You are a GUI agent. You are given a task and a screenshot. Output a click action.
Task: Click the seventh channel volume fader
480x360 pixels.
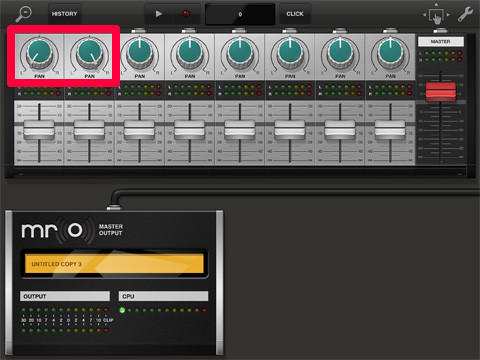click(340, 130)
